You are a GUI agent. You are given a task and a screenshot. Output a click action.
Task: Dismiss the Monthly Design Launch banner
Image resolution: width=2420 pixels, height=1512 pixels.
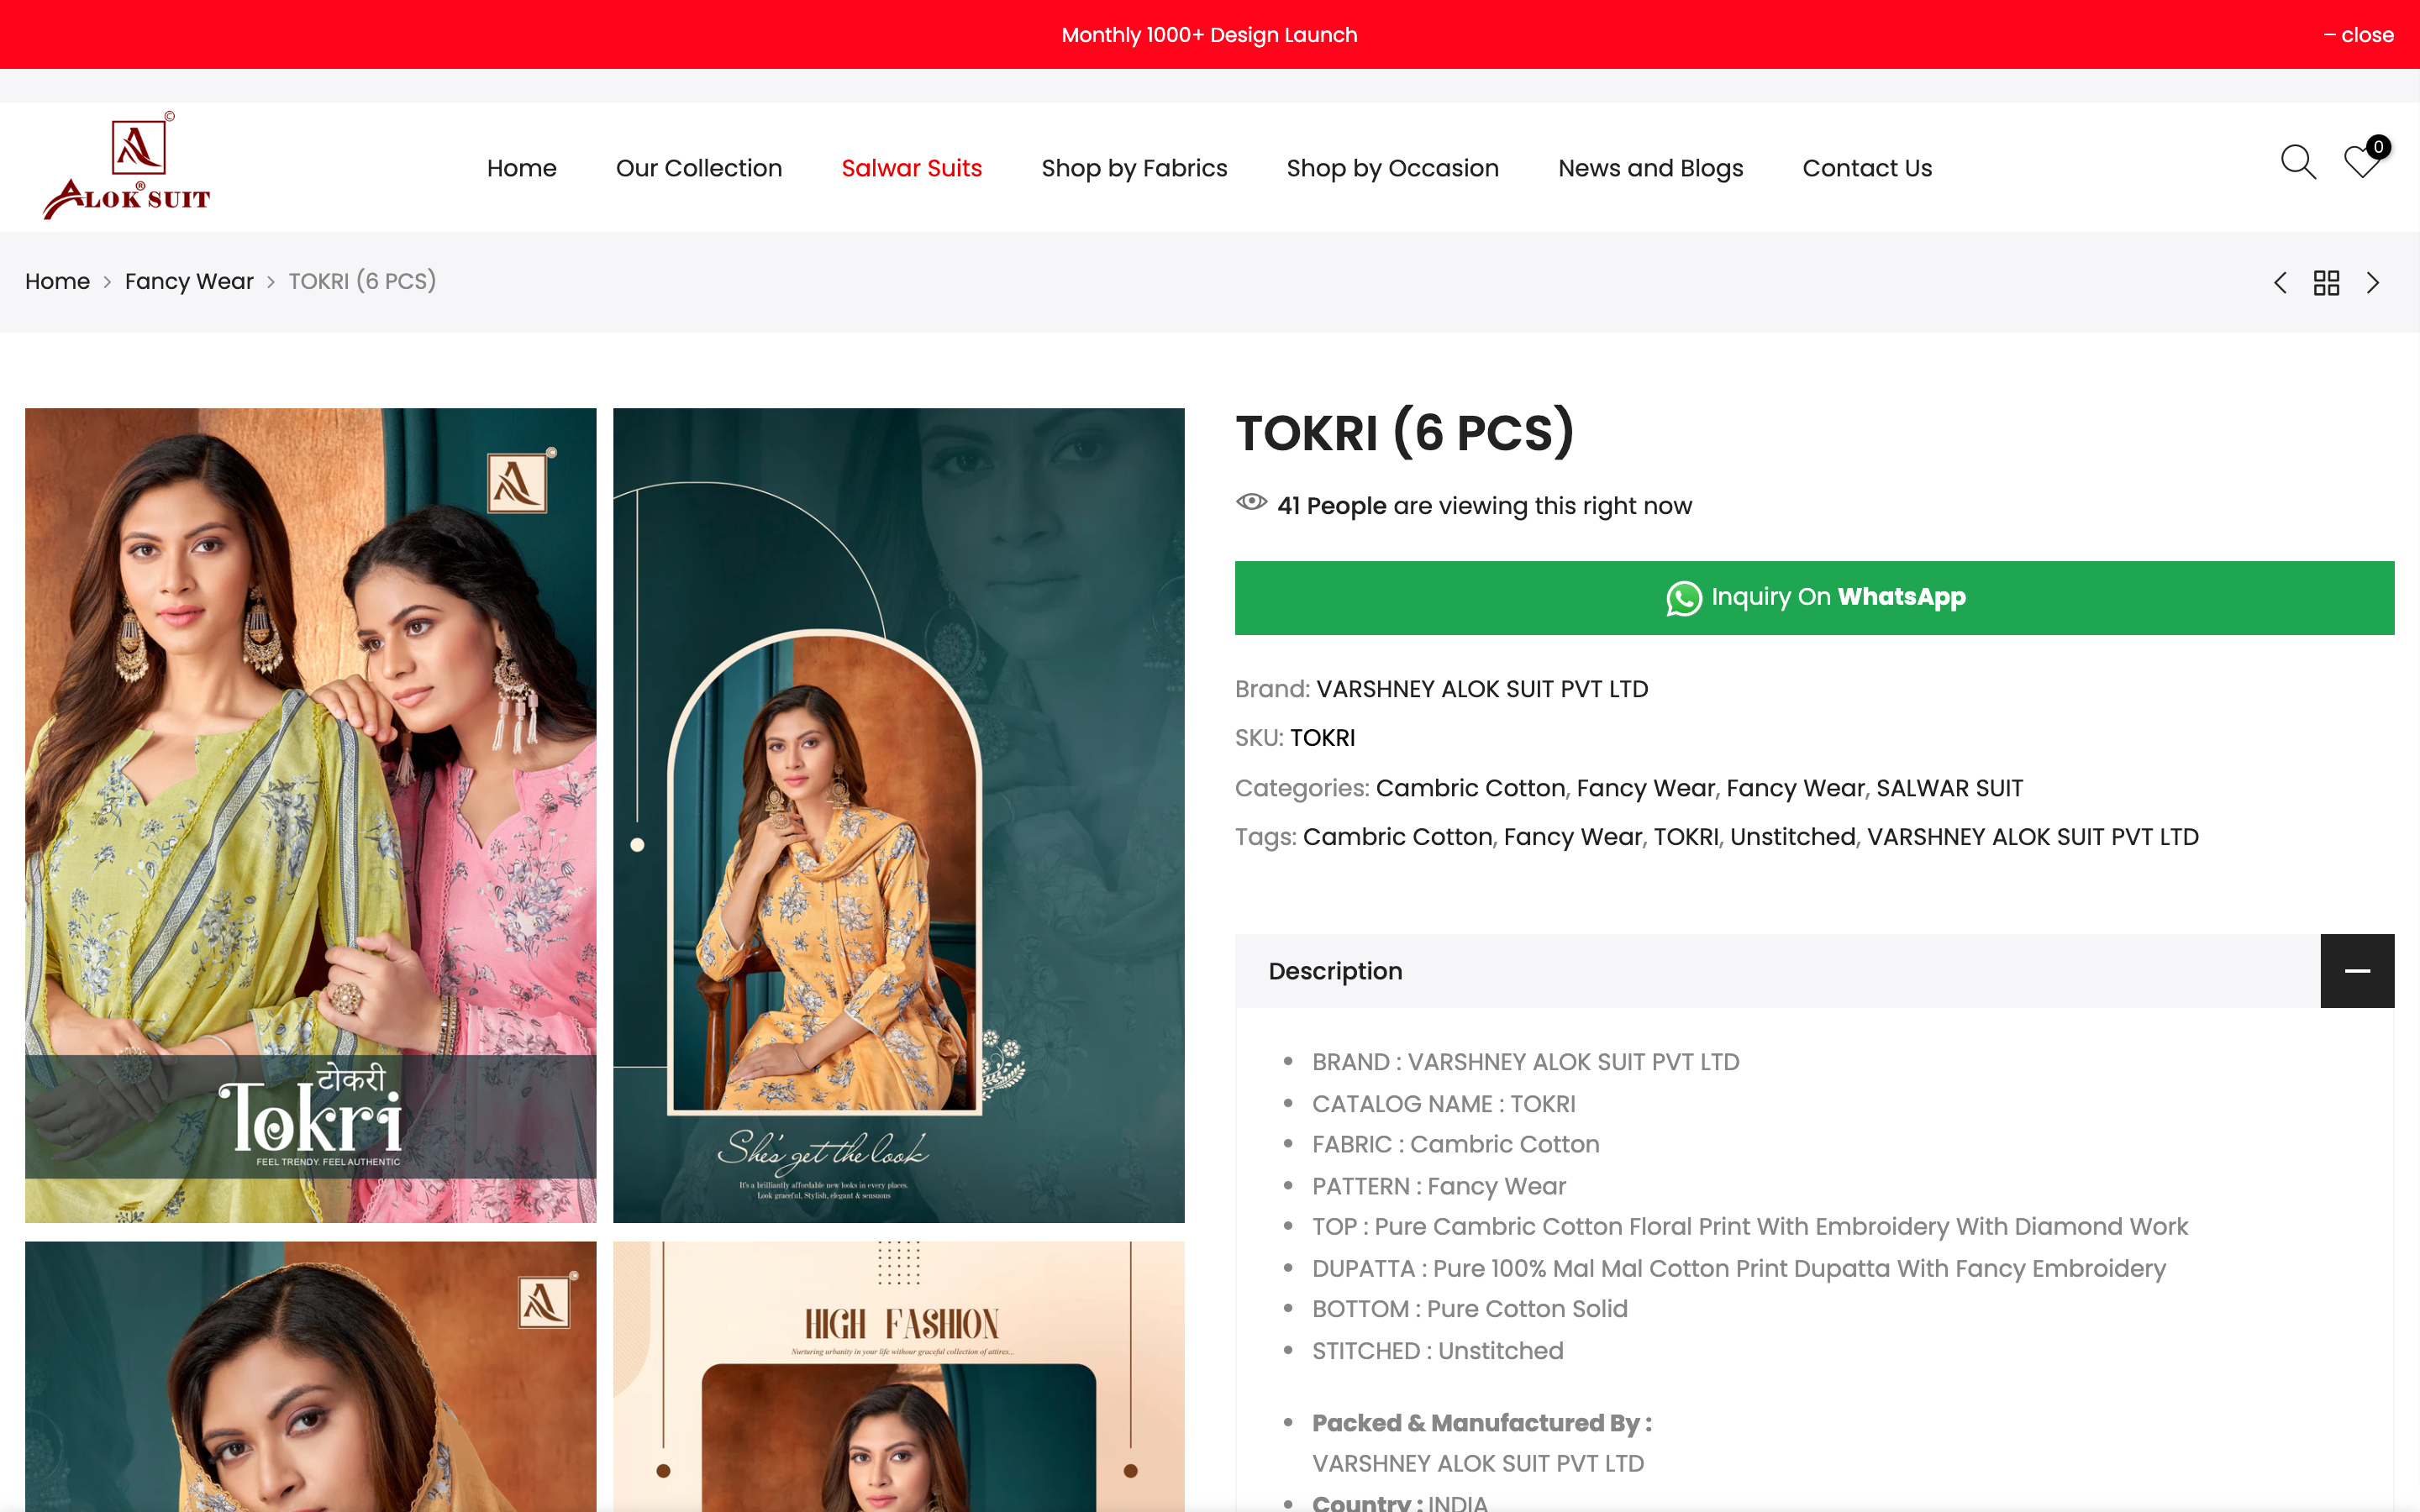click(x=2359, y=34)
